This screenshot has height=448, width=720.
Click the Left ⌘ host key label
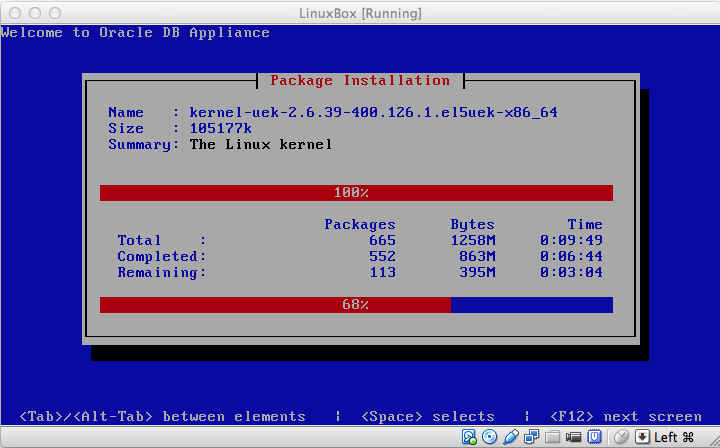click(674, 437)
